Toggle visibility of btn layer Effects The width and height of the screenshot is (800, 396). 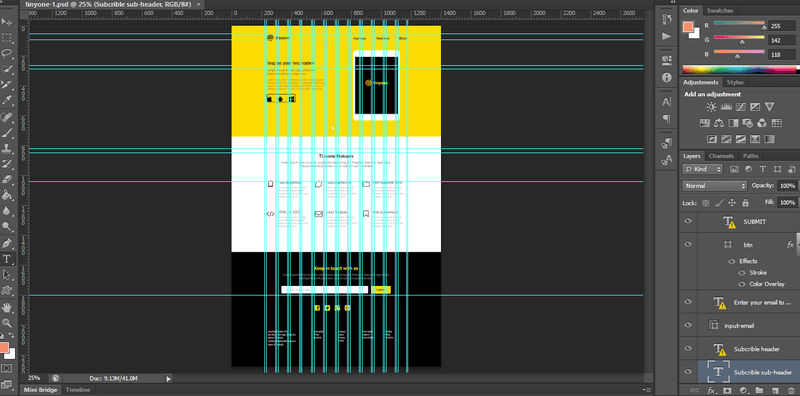[x=731, y=261]
